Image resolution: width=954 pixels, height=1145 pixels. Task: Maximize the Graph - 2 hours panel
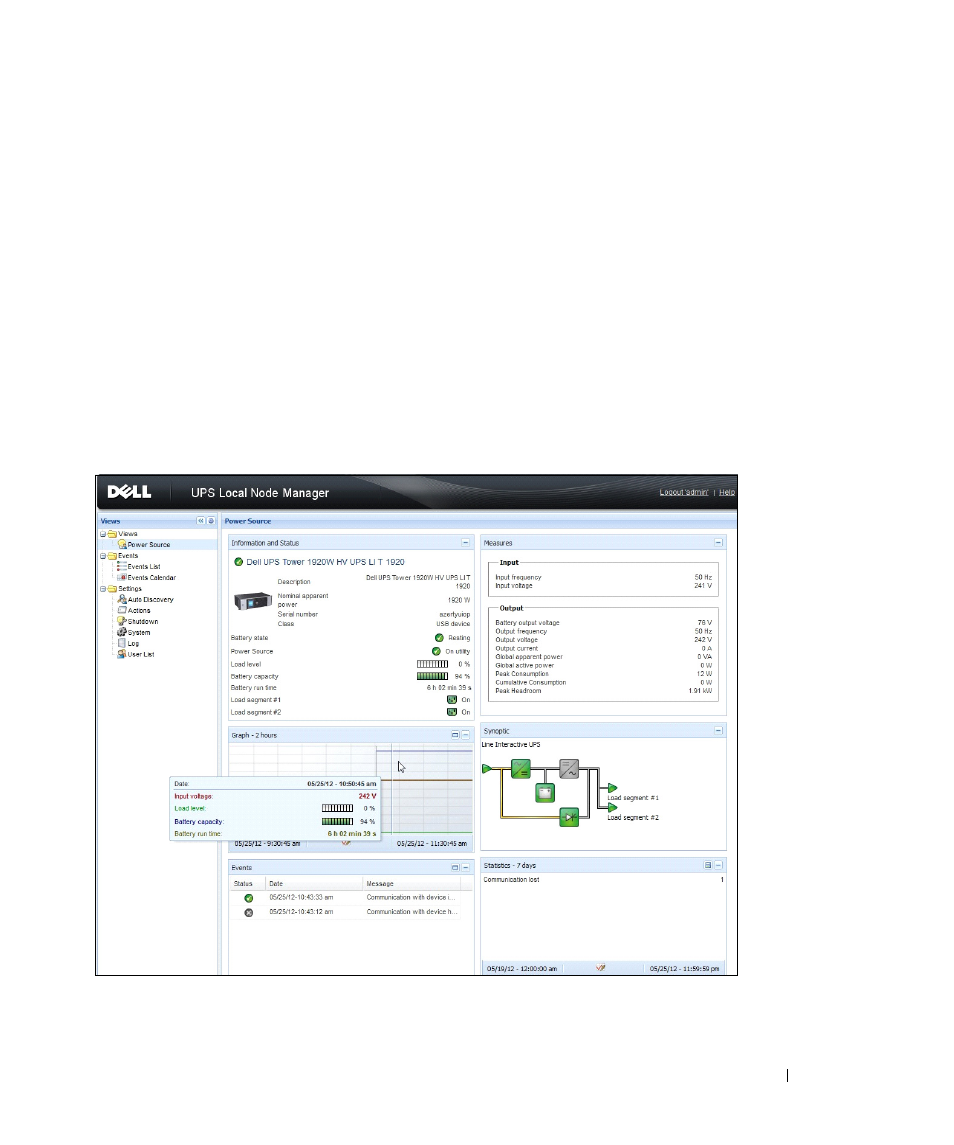click(x=455, y=735)
